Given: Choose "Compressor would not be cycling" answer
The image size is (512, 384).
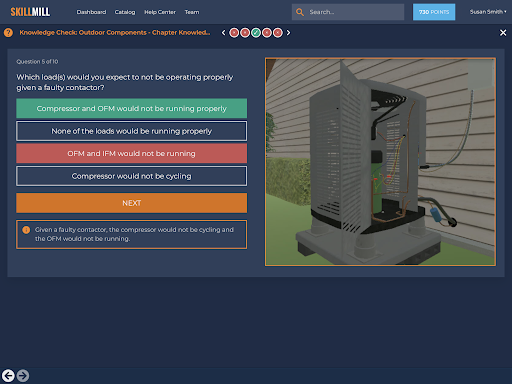Looking at the screenshot, I should pyautogui.click(x=132, y=176).
